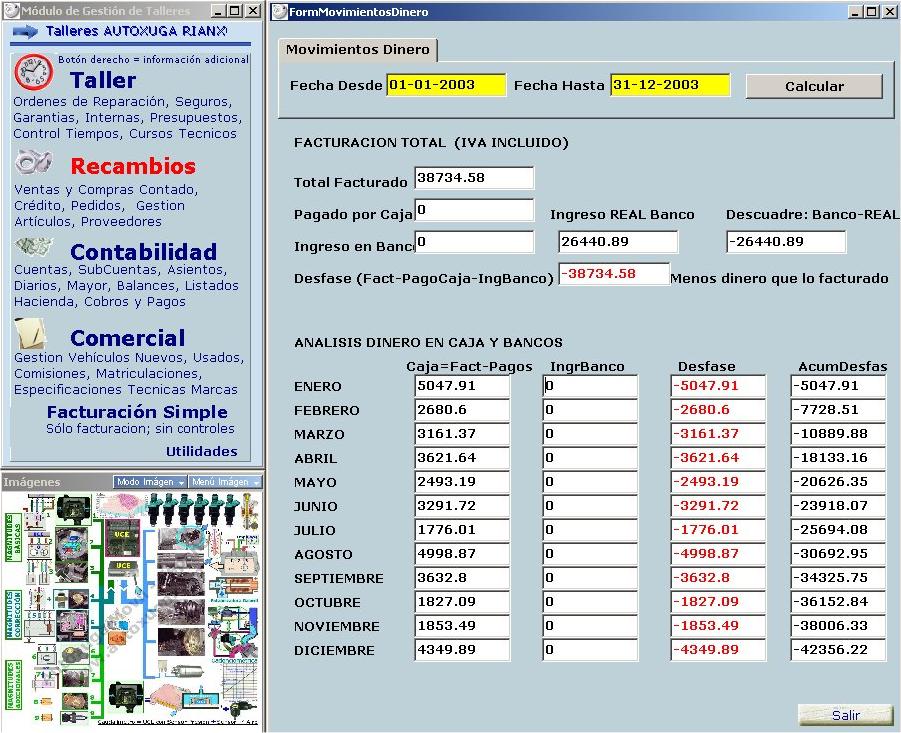Screen dimensions: 901x733
Task: Click the AGOSTO AcumDesfas field -30692.95
Action: coord(838,554)
